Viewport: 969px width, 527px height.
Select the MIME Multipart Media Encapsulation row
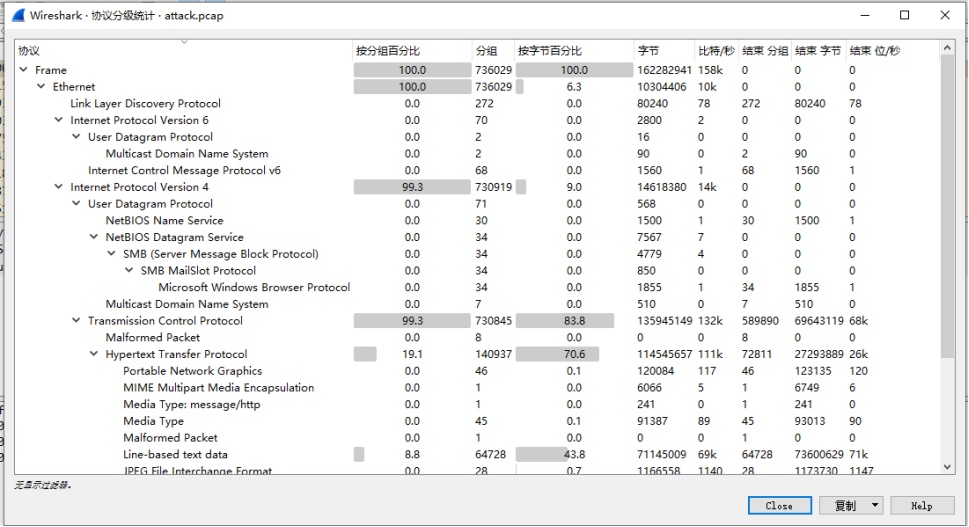(x=477, y=387)
